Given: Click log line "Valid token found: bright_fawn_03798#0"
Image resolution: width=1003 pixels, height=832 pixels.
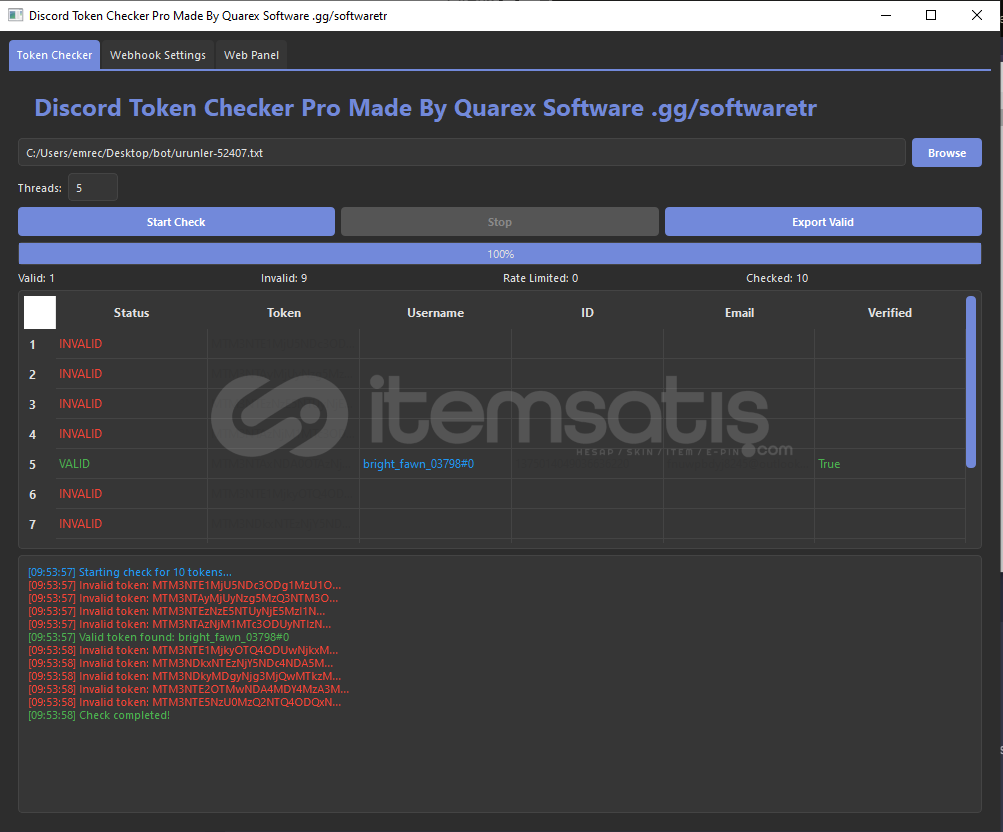Looking at the screenshot, I should tap(159, 638).
